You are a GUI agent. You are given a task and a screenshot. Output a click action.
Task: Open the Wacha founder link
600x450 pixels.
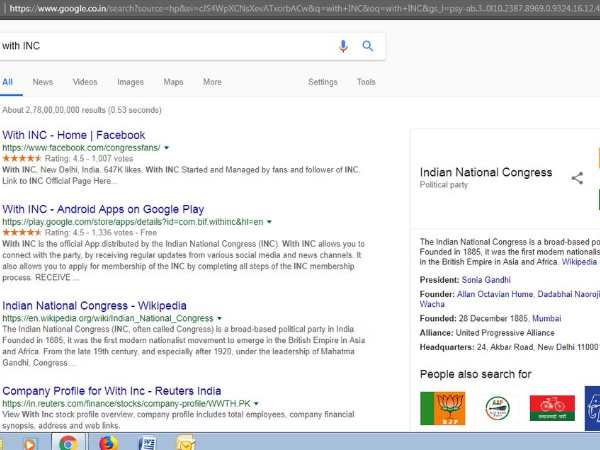[432, 304]
